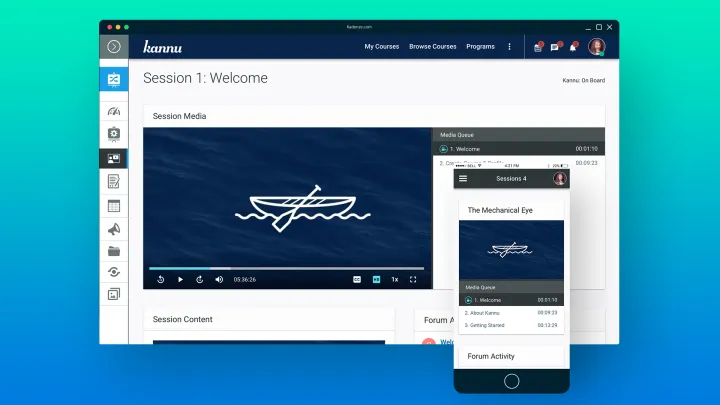This screenshot has width=720, height=405.
Task: Open the three-dot more menu in header
Action: (509, 46)
